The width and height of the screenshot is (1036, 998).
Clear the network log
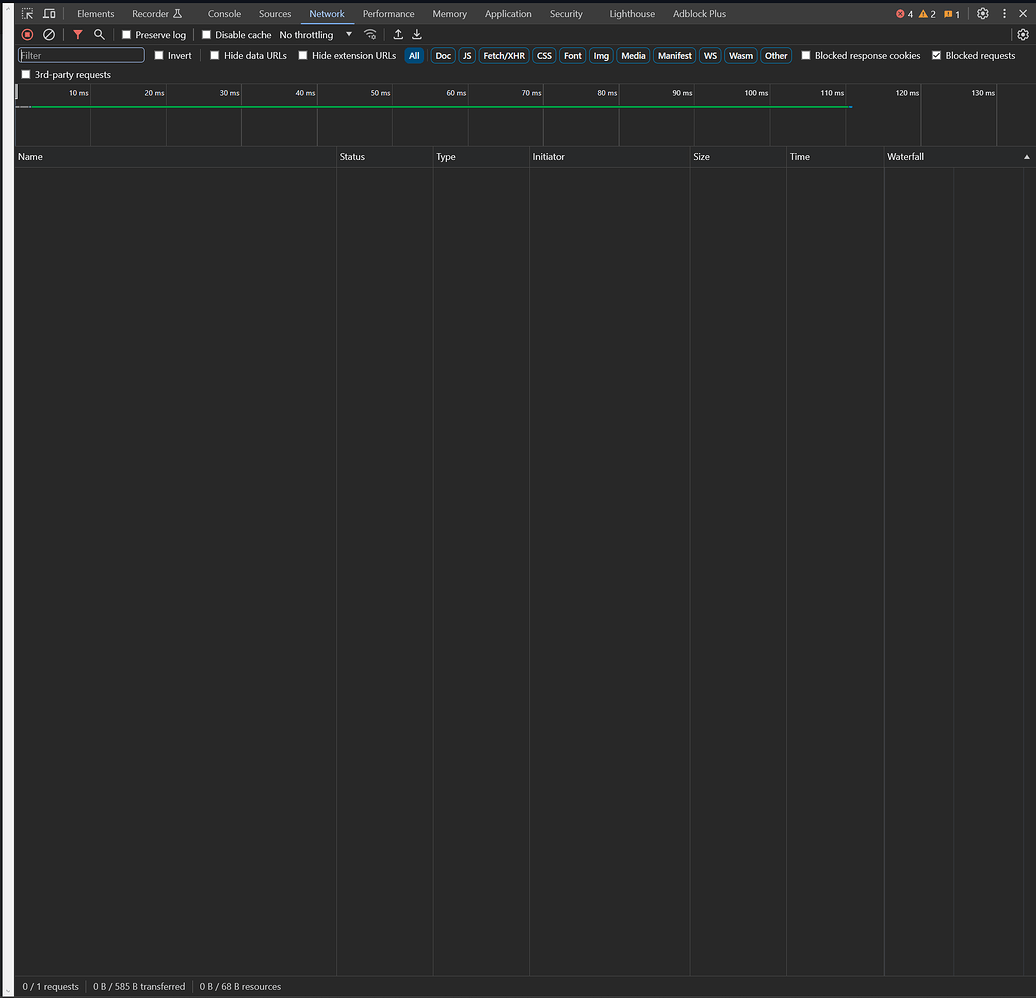click(x=49, y=34)
